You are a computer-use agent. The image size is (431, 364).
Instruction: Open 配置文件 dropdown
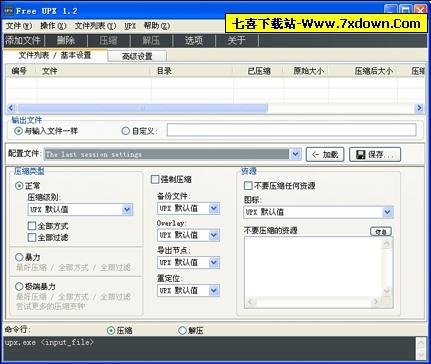tap(295, 154)
